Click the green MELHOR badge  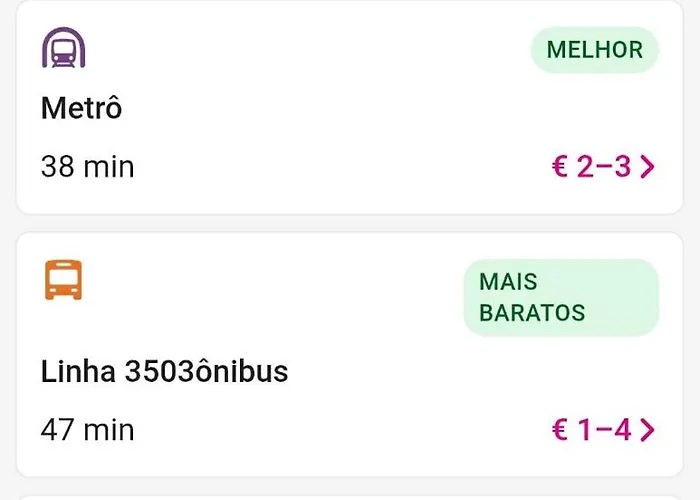pyautogui.click(x=594, y=50)
